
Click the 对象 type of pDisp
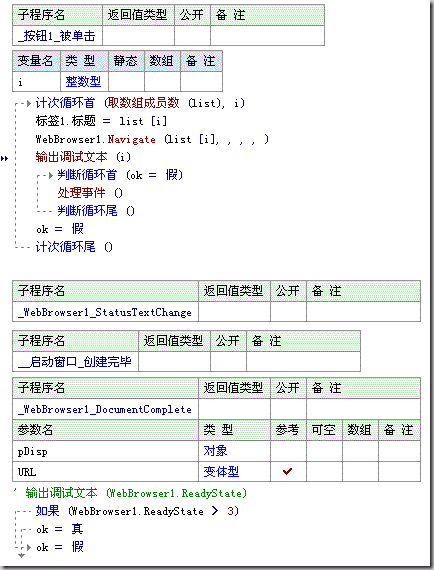click(x=215, y=451)
